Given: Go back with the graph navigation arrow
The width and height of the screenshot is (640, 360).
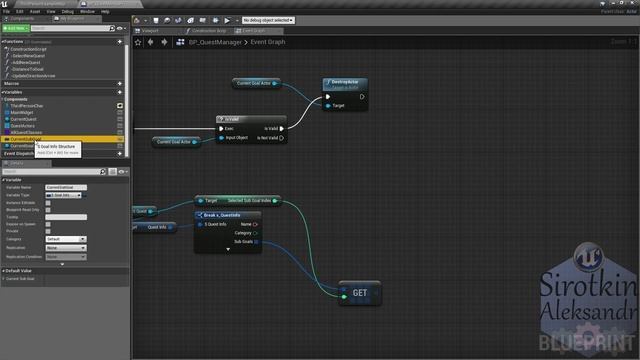Looking at the screenshot, I should pos(151,42).
